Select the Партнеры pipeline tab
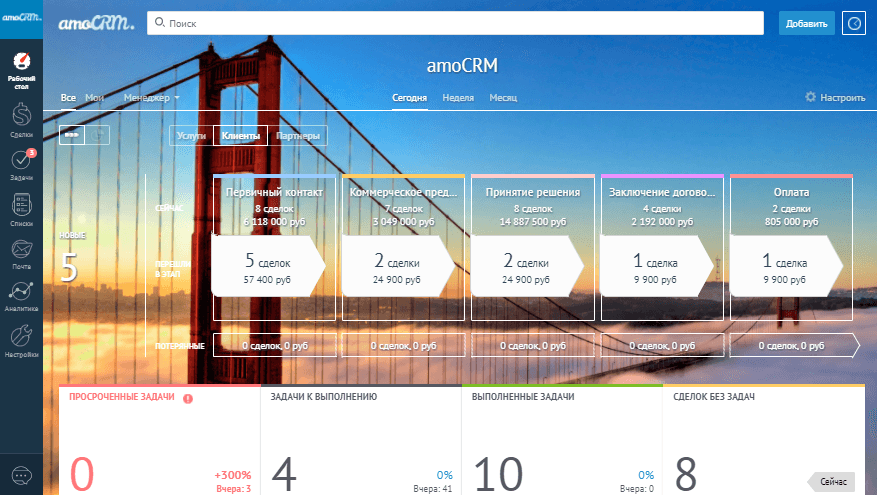Image resolution: width=877 pixels, height=495 pixels. 298,135
